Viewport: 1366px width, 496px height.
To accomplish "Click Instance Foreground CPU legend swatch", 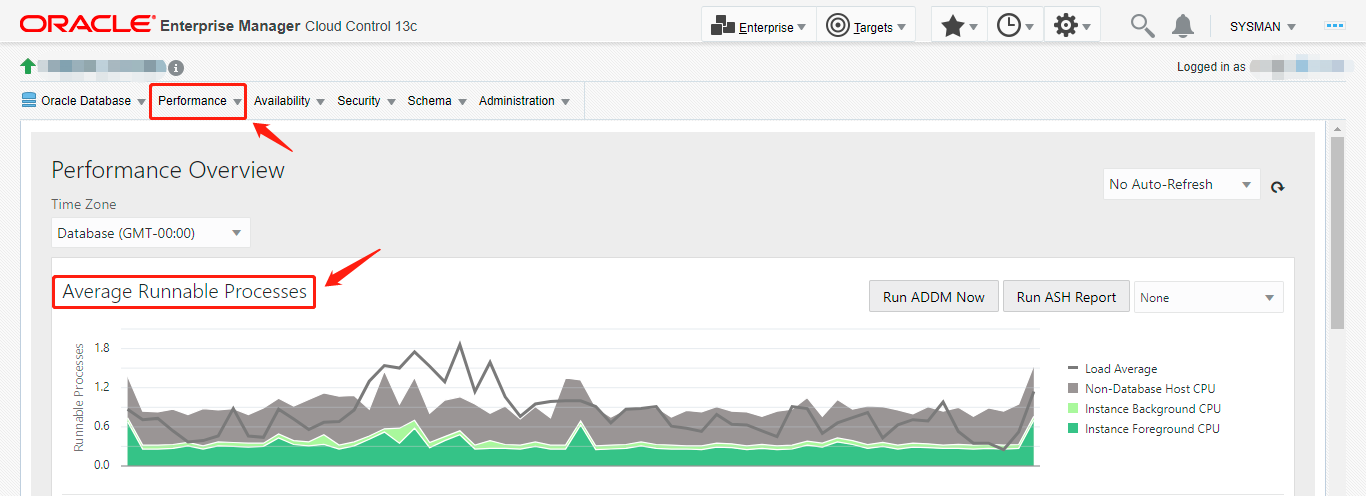I will click(1074, 429).
